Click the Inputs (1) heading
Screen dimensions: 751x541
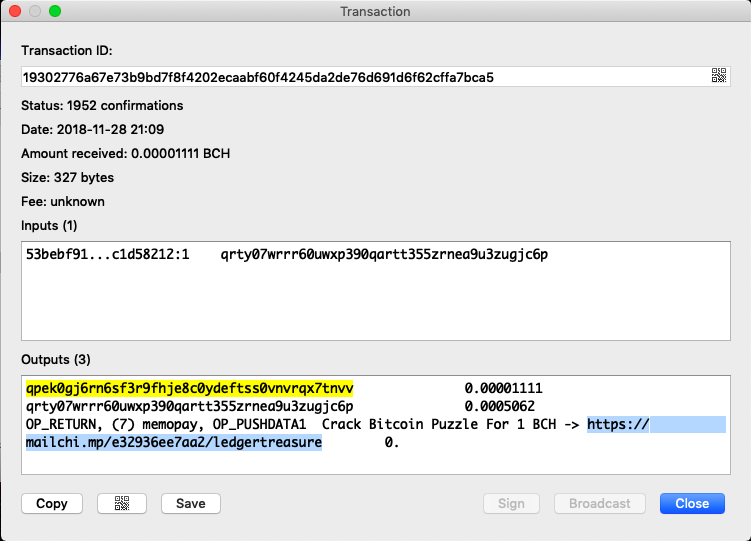(49, 225)
